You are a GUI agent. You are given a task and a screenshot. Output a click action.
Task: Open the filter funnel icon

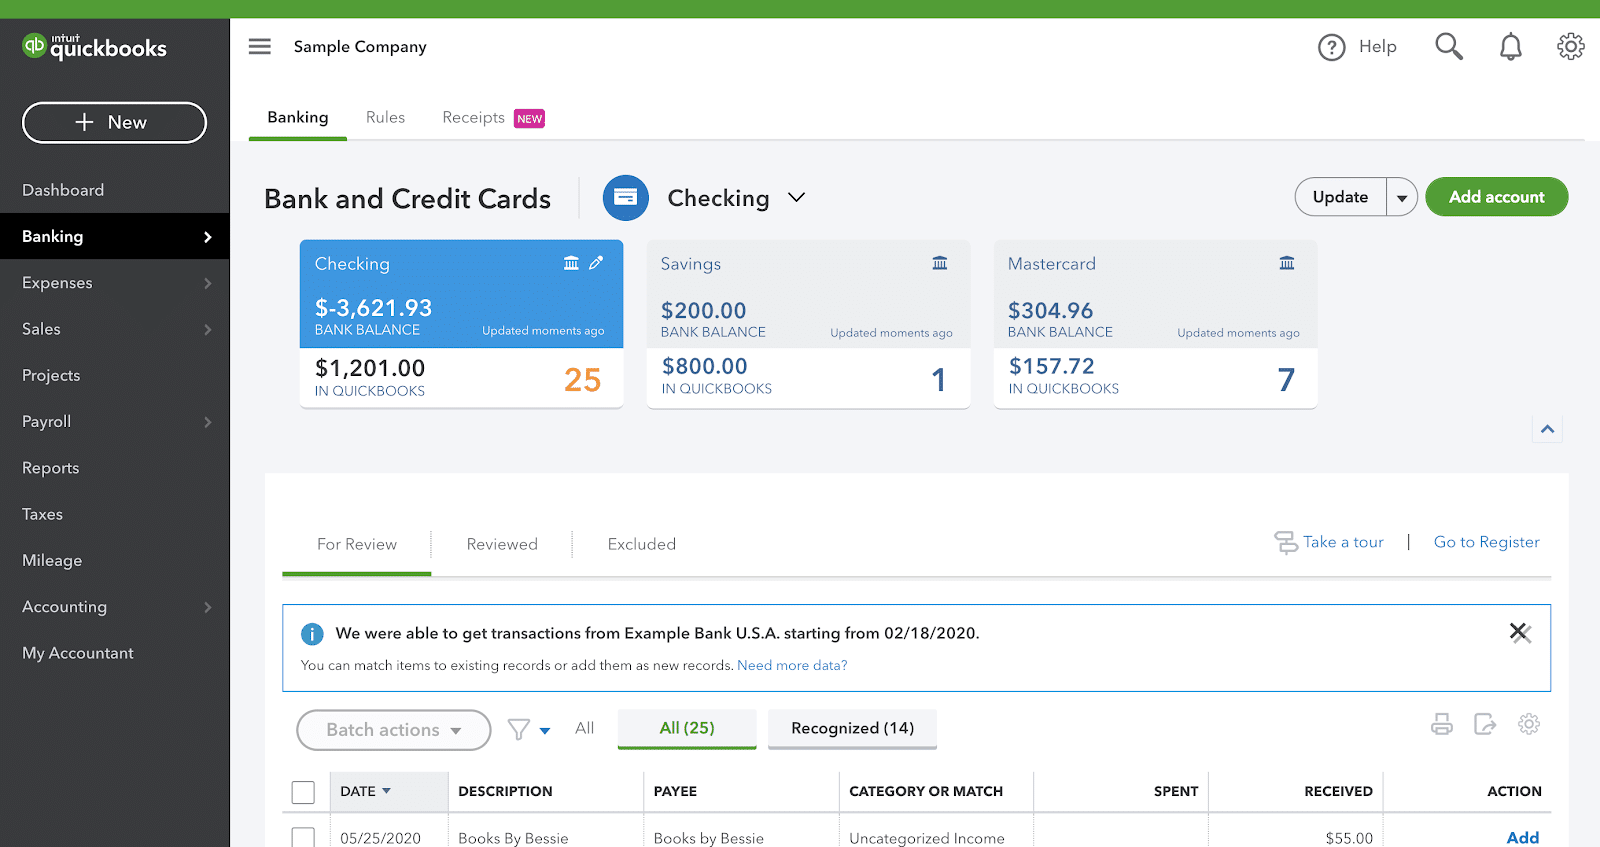coord(518,730)
